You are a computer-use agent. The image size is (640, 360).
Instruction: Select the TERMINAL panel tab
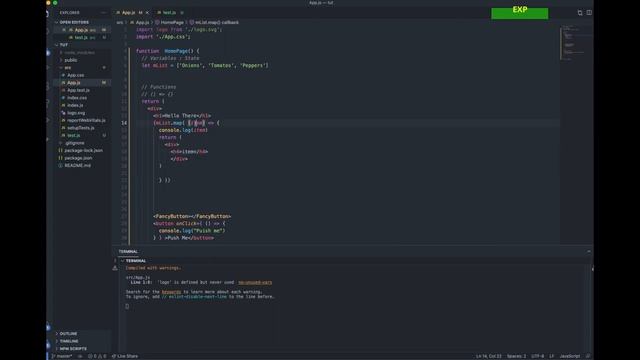pos(128,251)
